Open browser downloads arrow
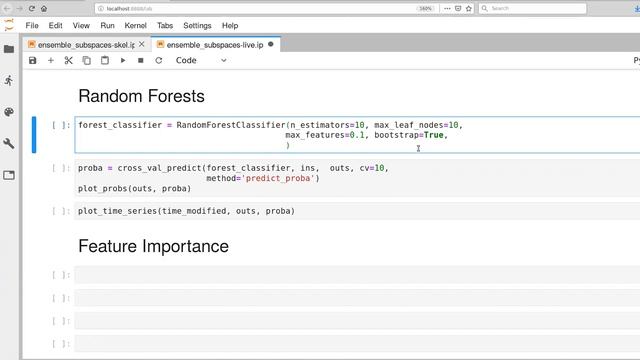The height and width of the screenshot is (360, 640). [637, 8]
